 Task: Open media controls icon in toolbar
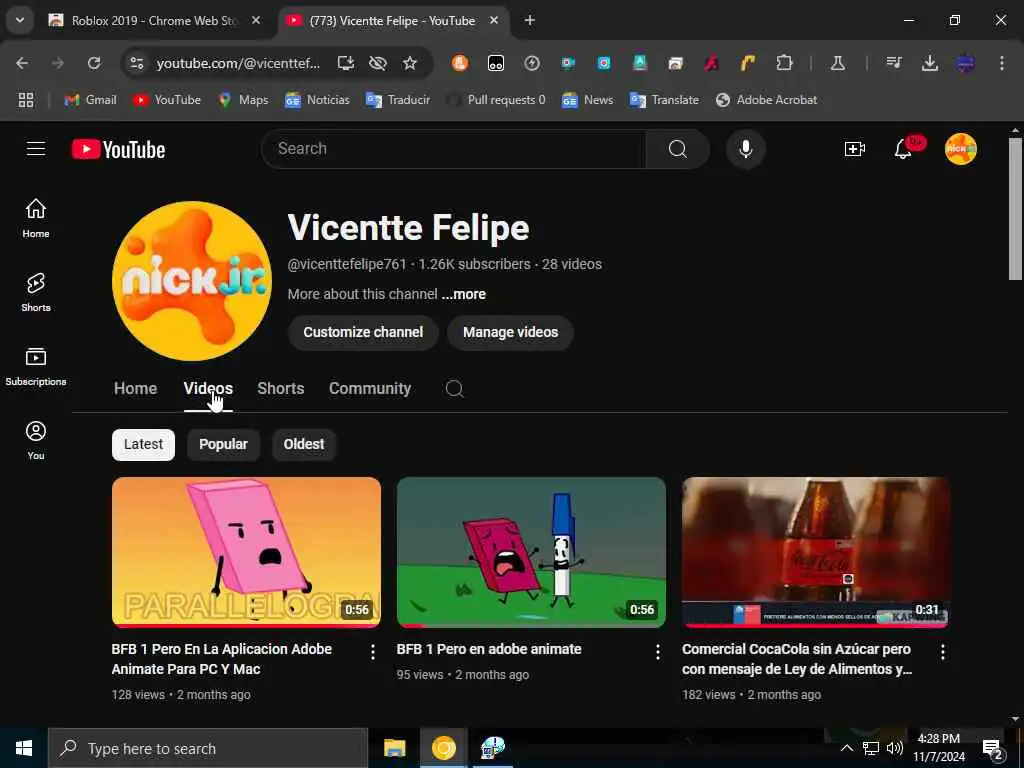coord(893,63)
